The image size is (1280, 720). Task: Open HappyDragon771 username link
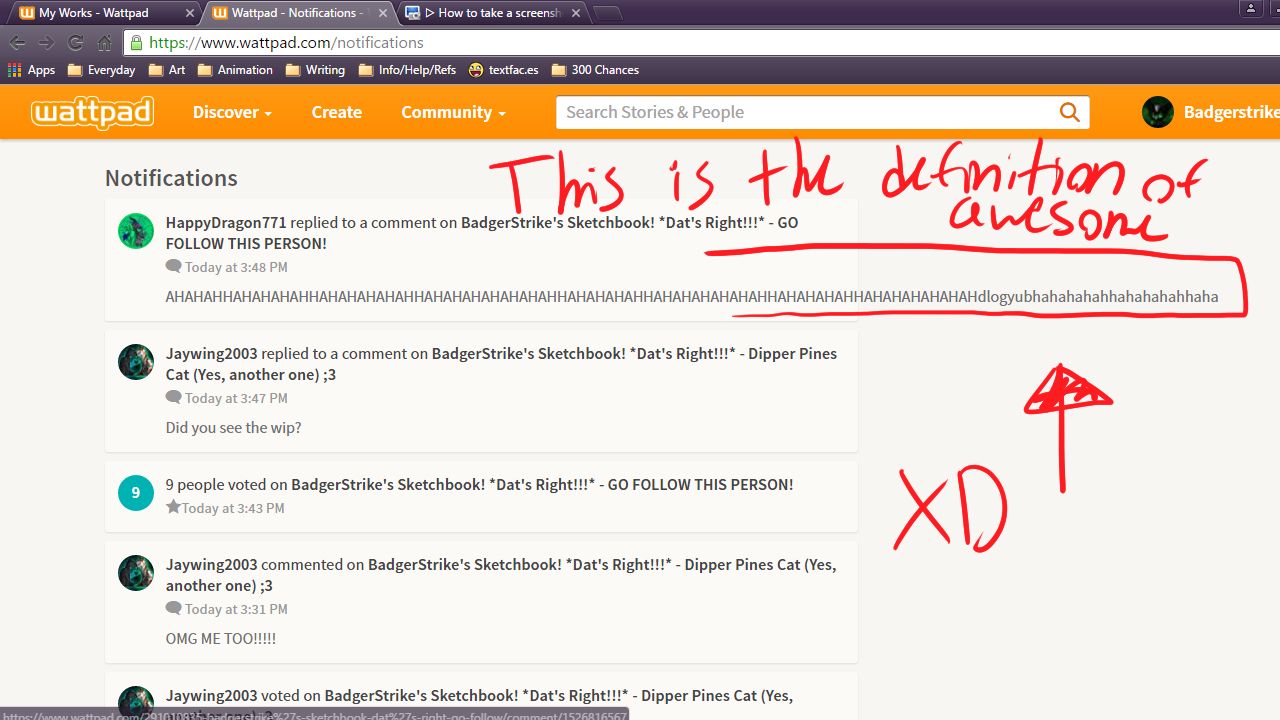tap(226, 223)
